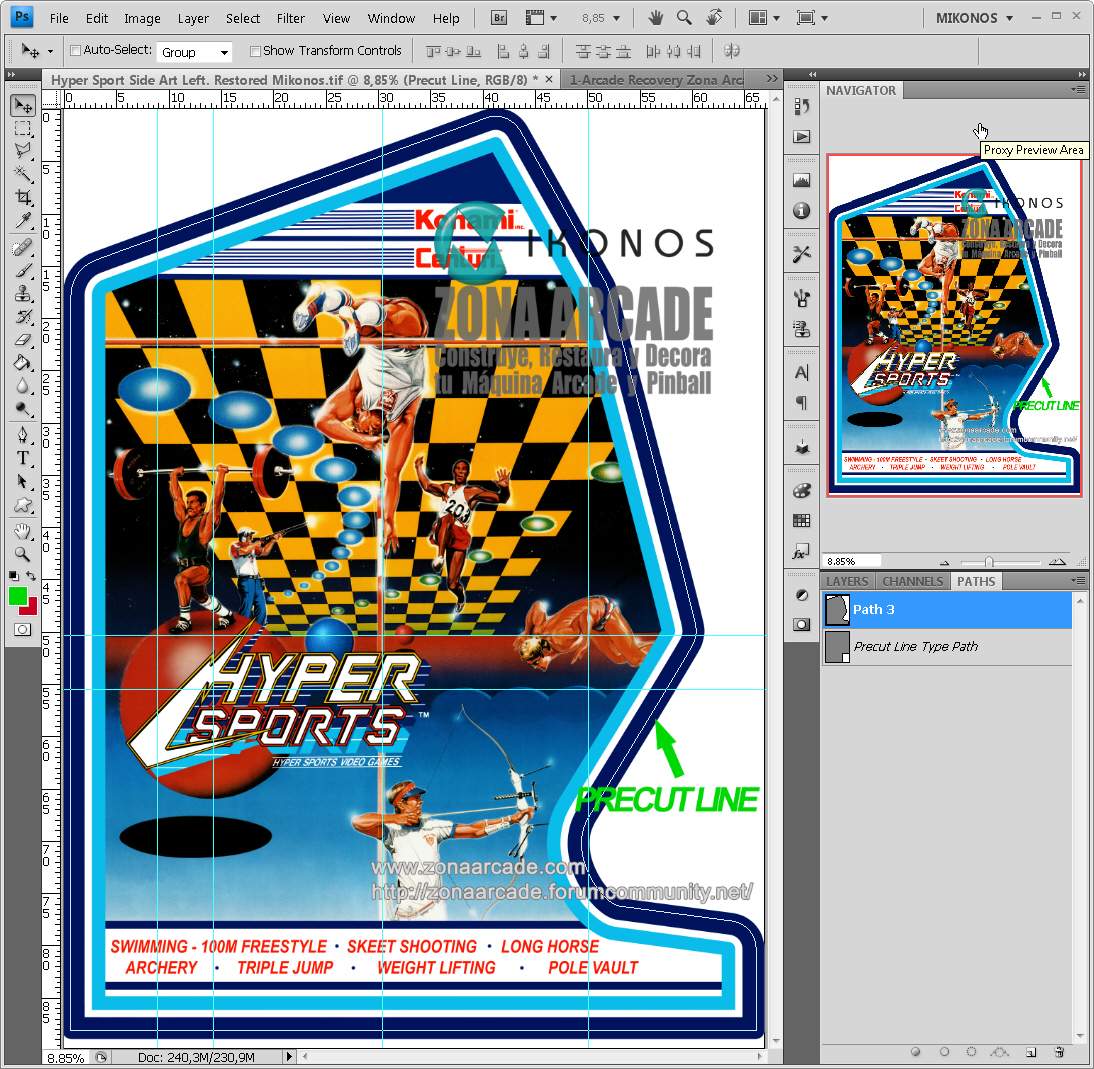
Task: Load path as selection in Paths panel
Action: click(972, 1052)
